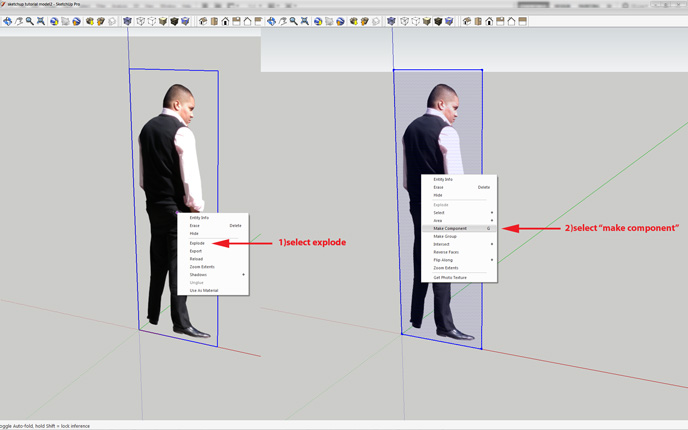688x430 pixels.
Task: Select the Orbit tool in the right screenshot's toolbar
Action: click(x=271, y=21)
